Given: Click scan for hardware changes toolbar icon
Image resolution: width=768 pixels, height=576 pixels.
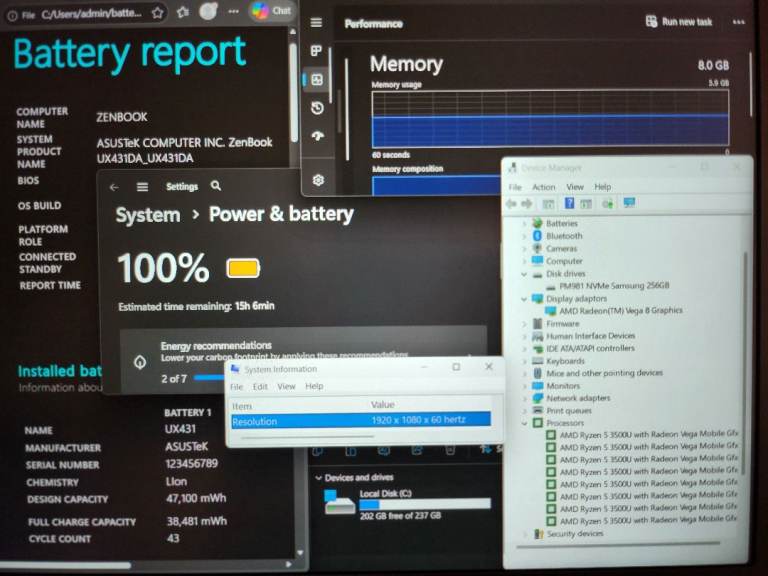Looking at the screenshot, I should 608,203.
